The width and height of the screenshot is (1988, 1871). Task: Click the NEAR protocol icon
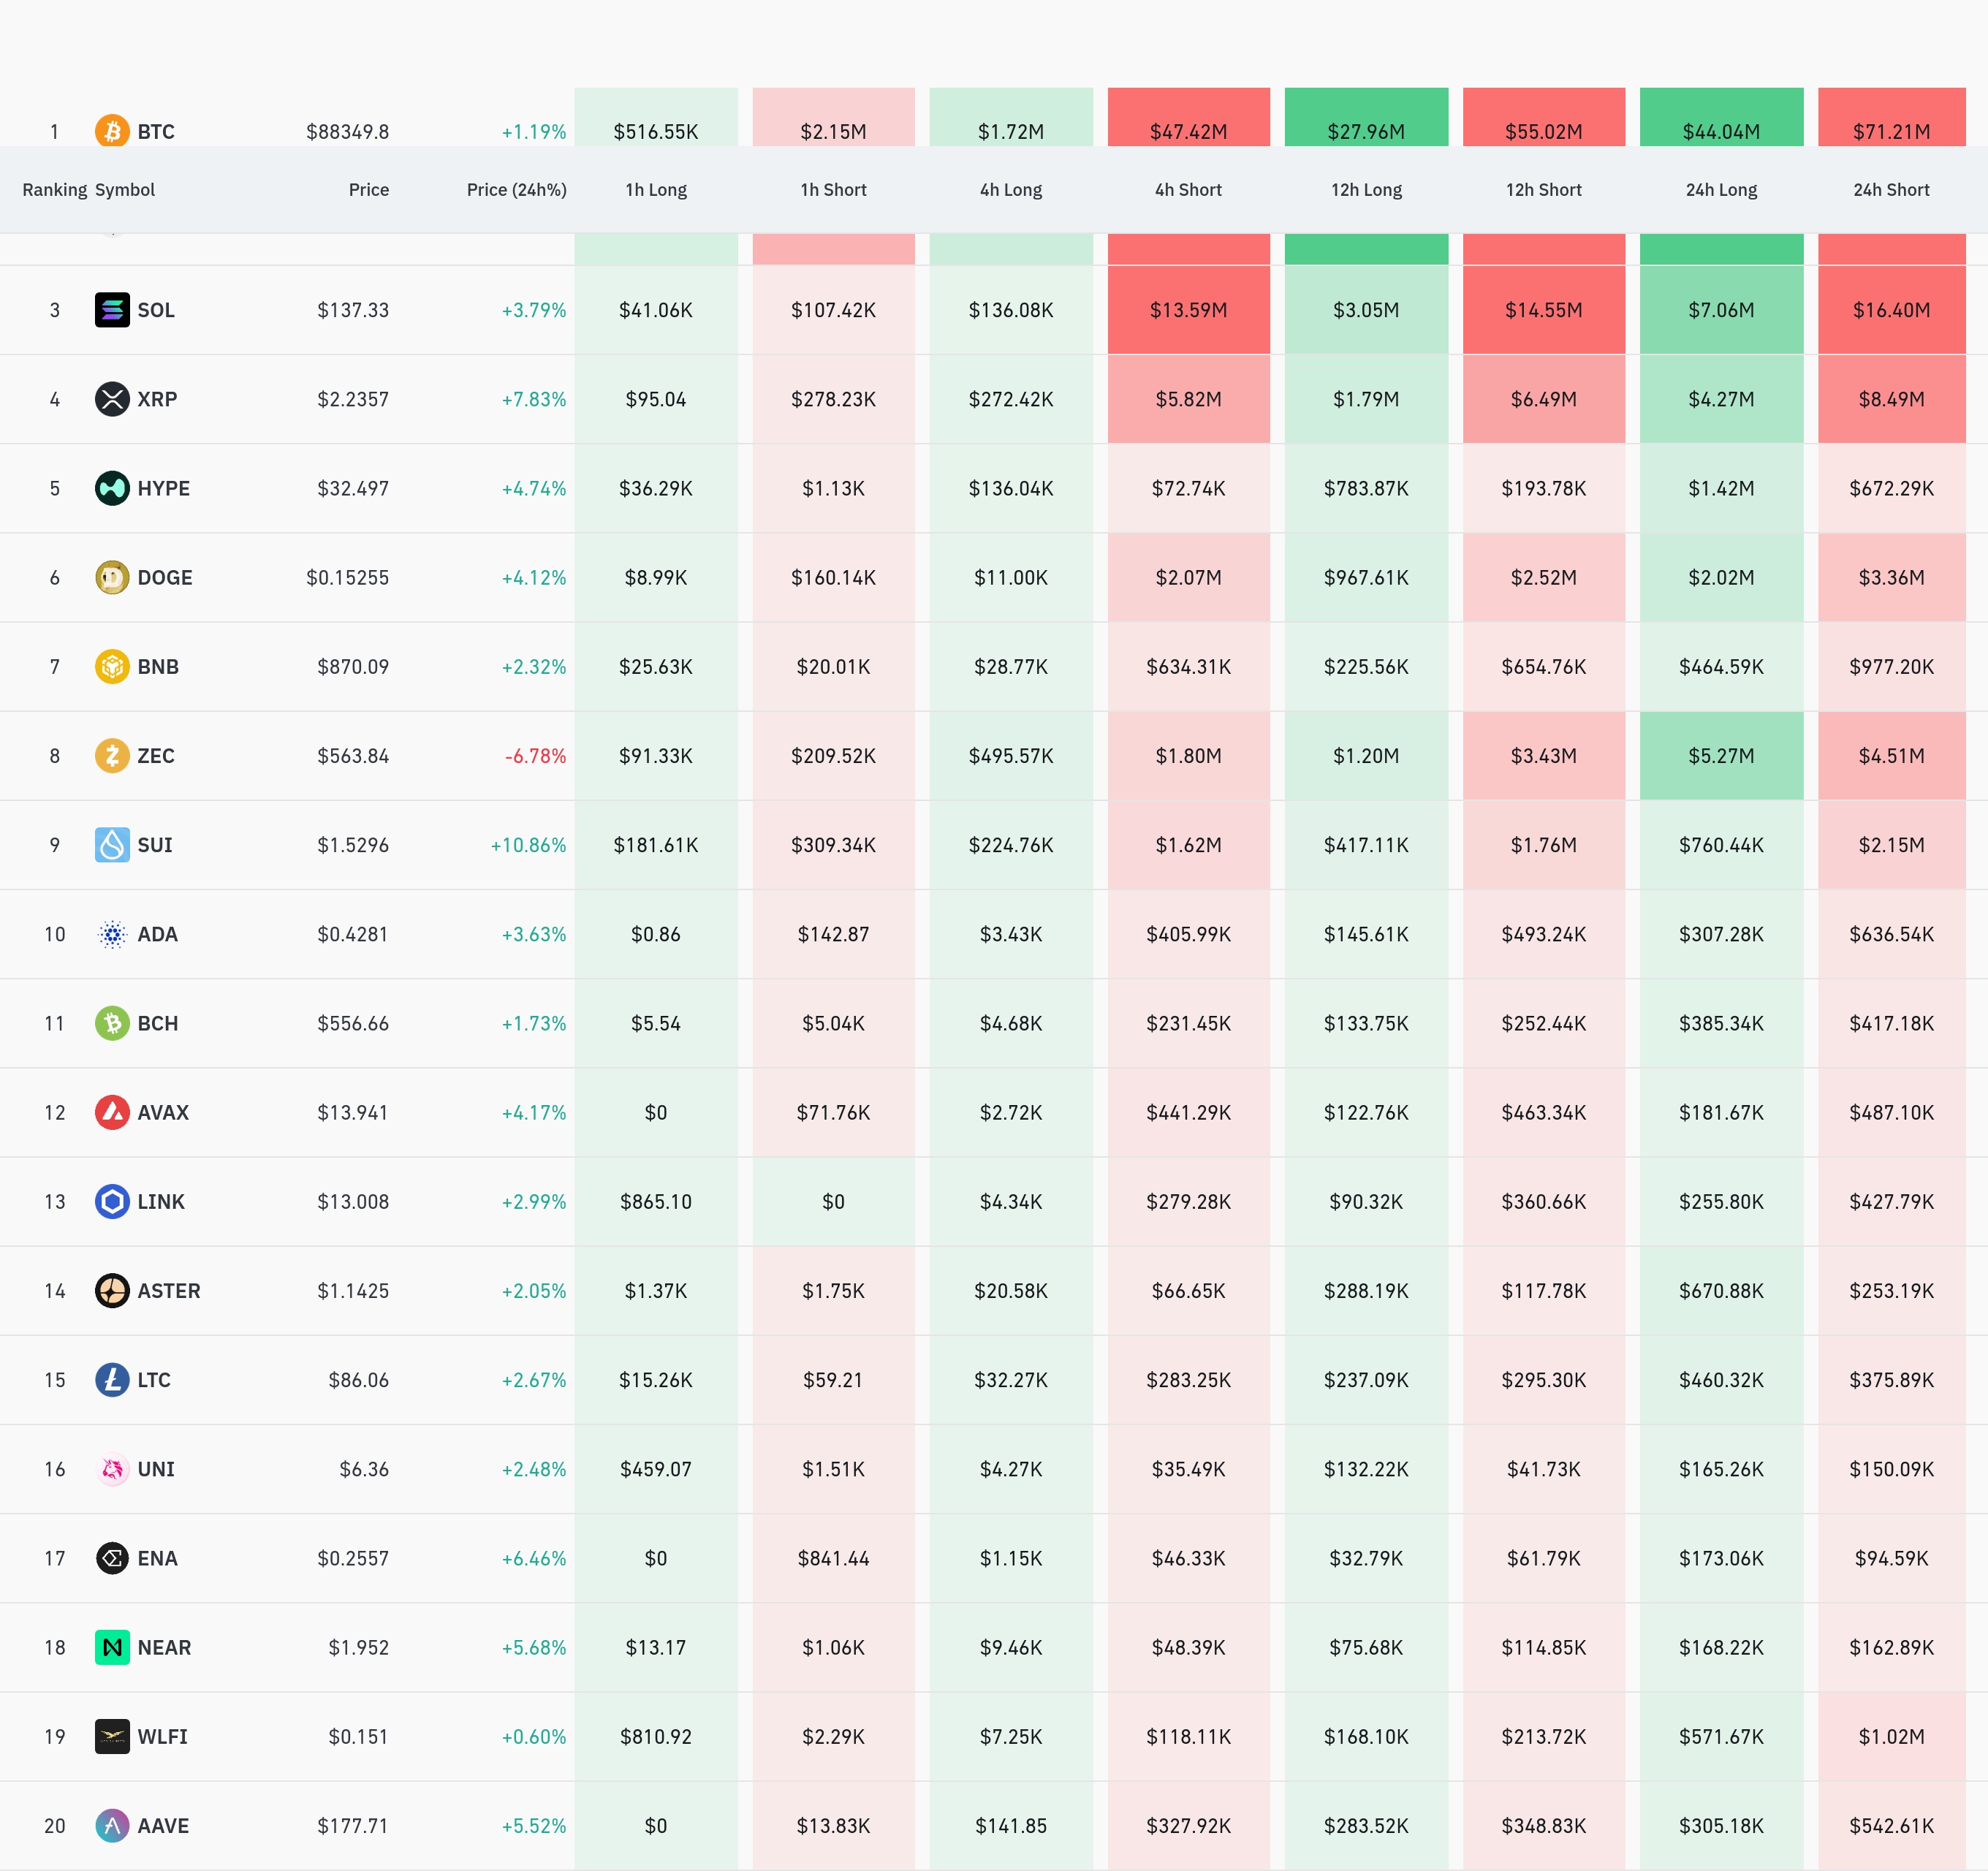(x=112, y=1647)
